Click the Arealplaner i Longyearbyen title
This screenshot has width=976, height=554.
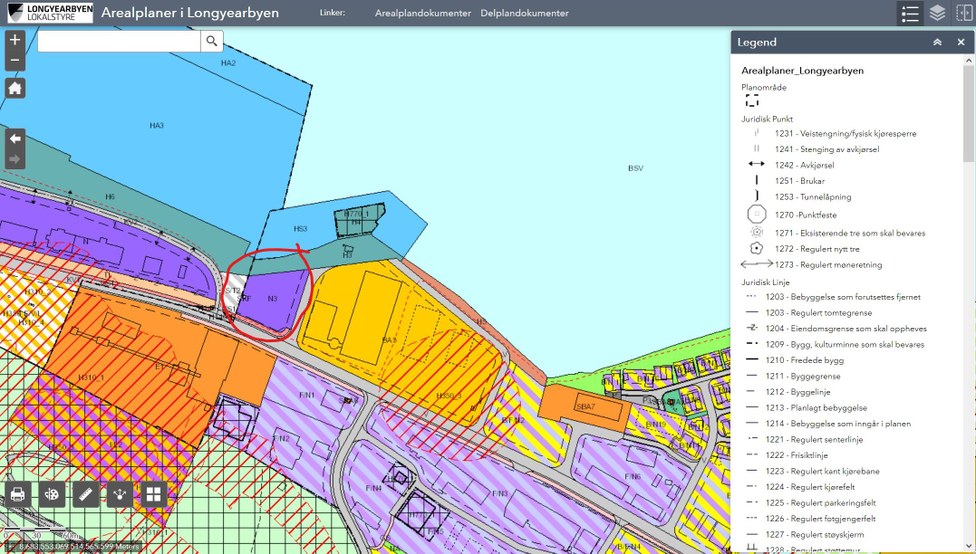point(190,12)
